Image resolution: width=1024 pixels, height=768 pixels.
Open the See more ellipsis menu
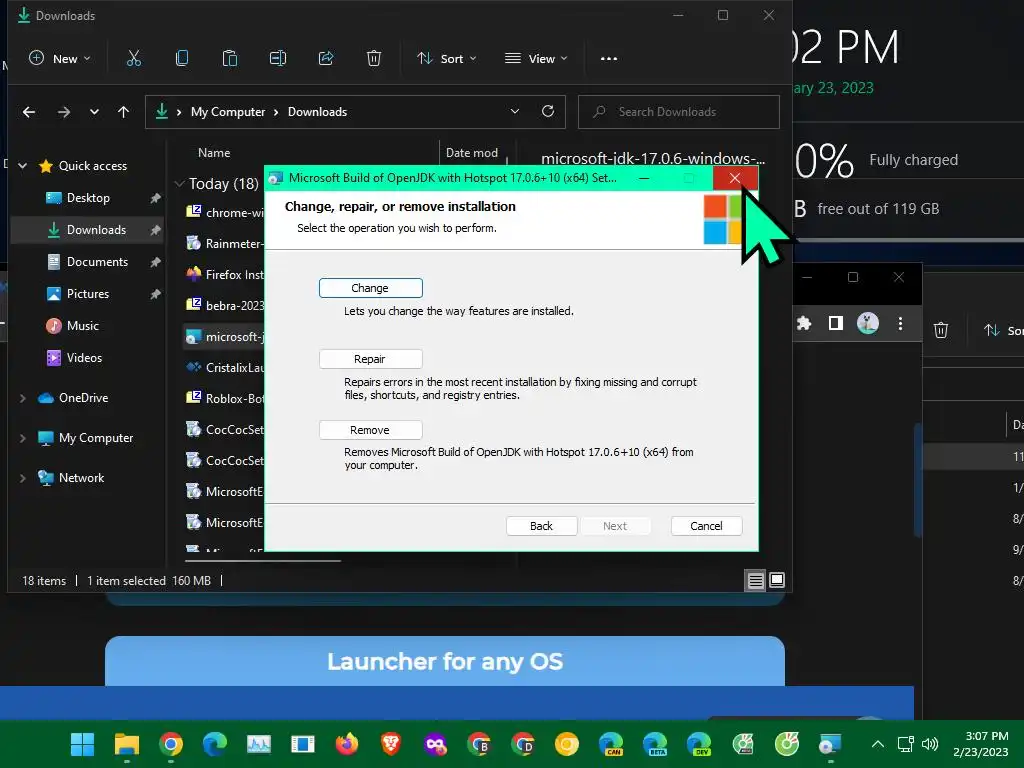click(x=609, y=59)
